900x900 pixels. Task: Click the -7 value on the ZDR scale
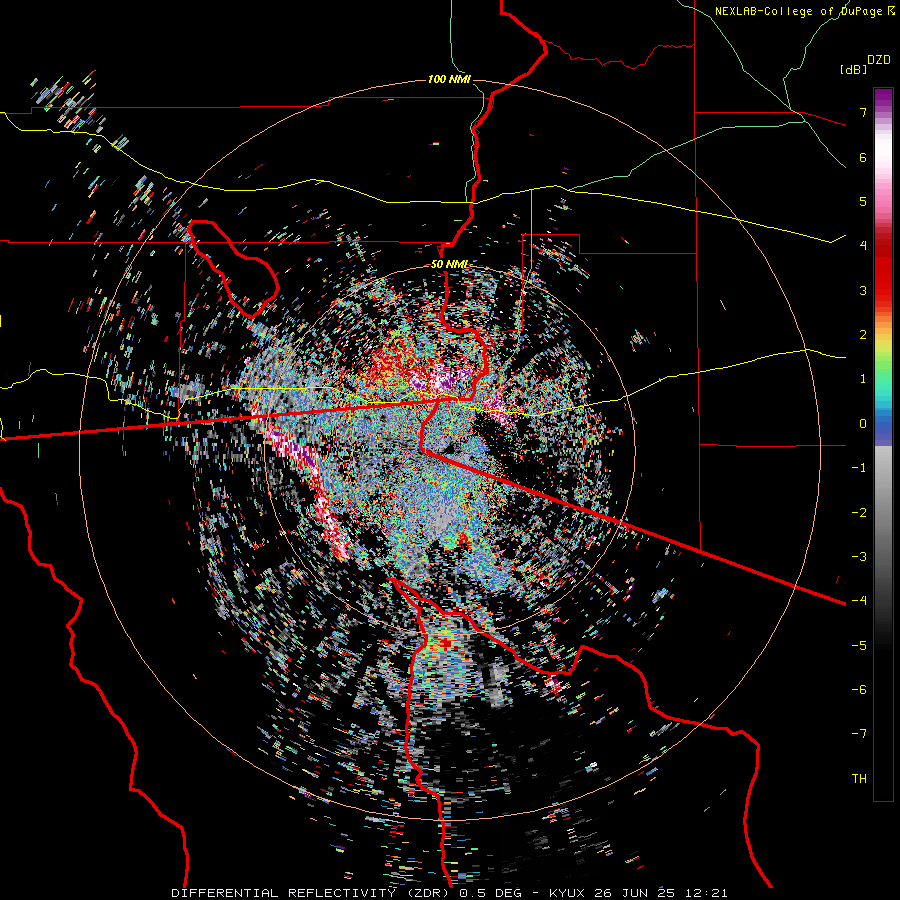859,734
